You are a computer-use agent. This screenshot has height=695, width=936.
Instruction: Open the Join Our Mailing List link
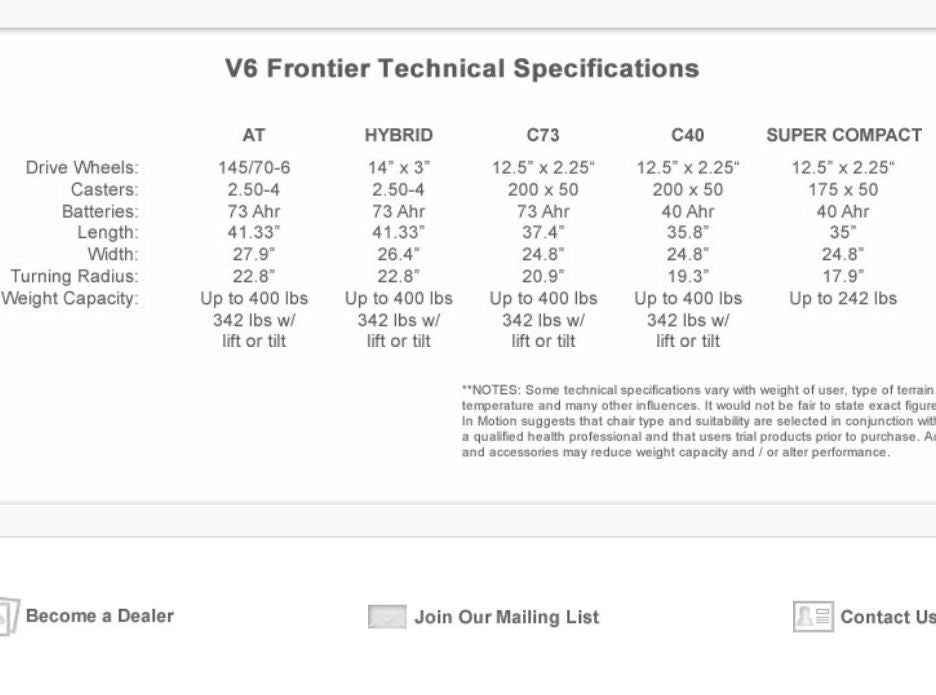[506, 617]
